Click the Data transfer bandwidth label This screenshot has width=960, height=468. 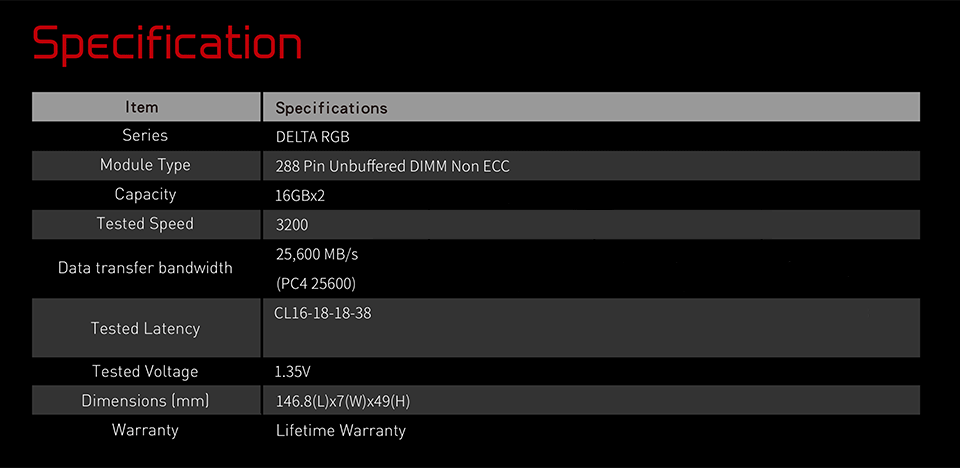pyautogui.click(x=145, y=268)
